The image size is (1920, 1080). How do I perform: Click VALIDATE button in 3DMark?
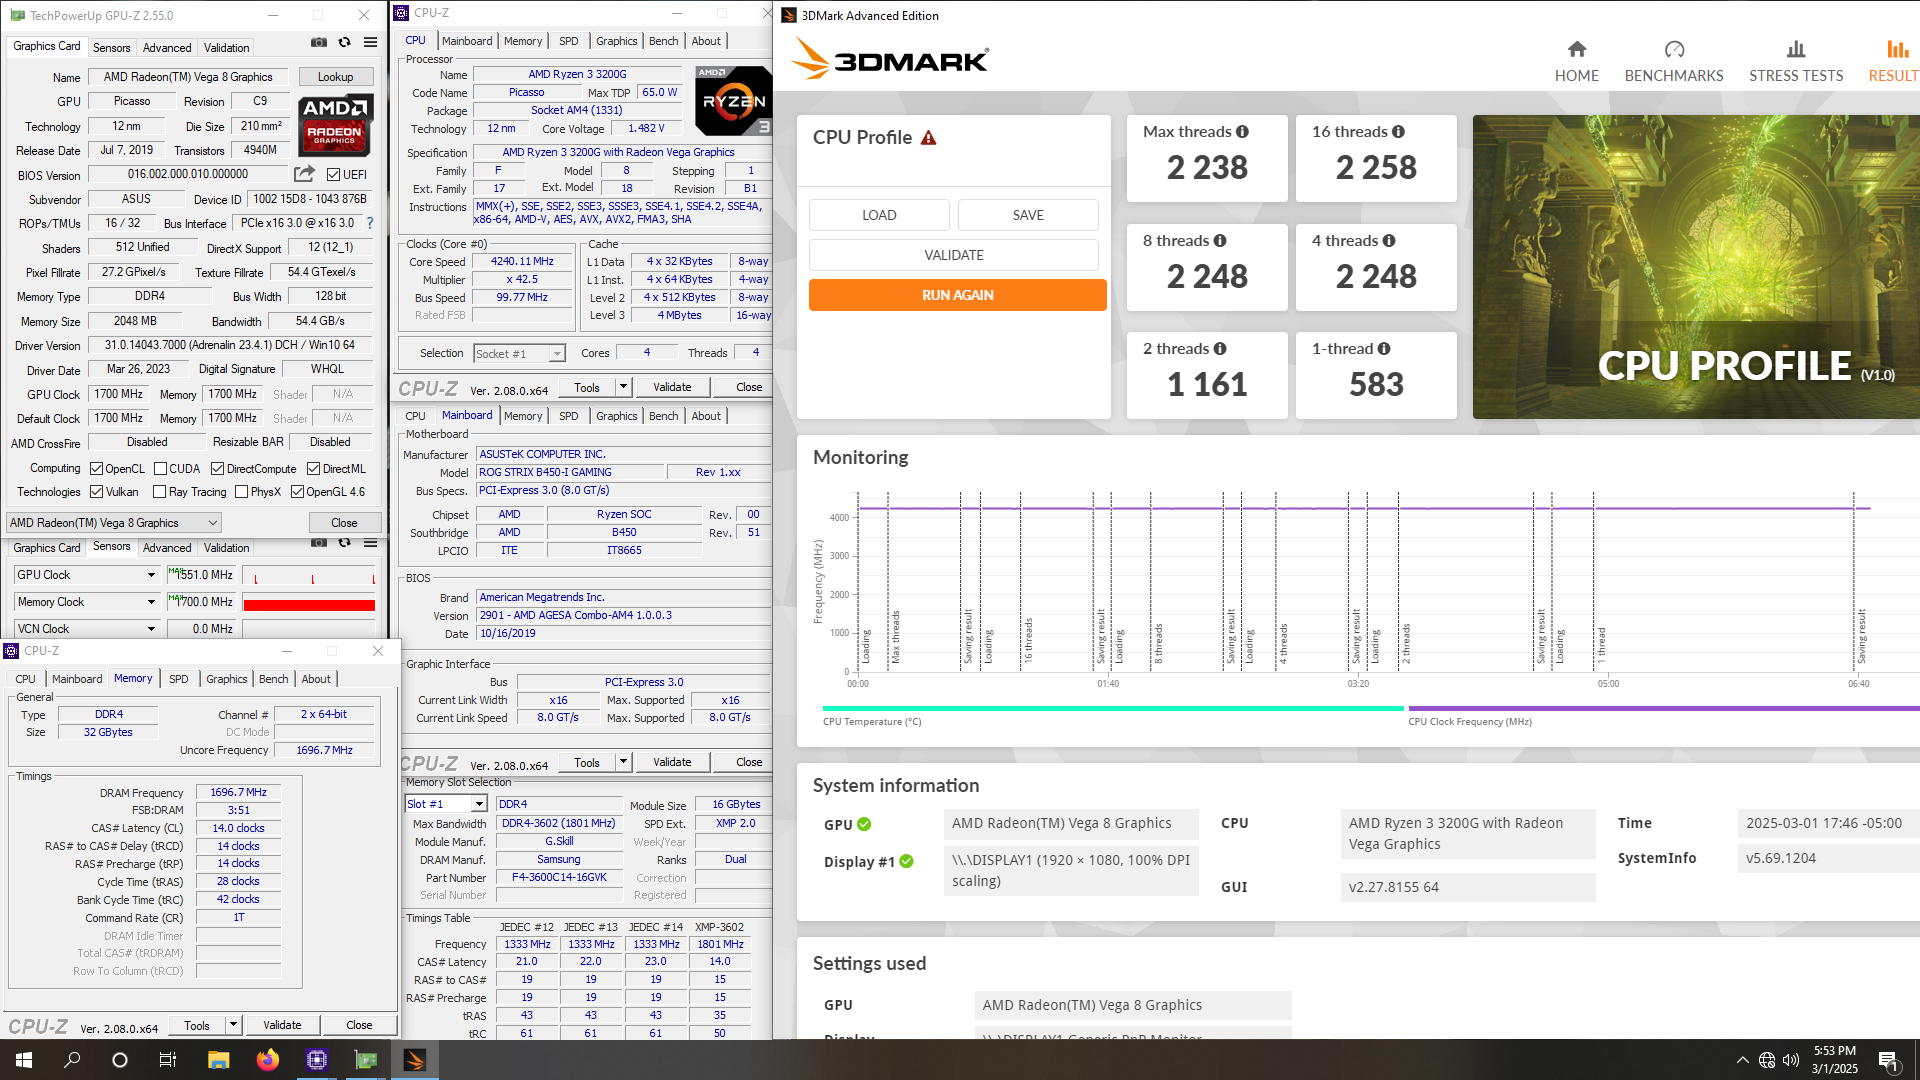(x=953, y=255)
